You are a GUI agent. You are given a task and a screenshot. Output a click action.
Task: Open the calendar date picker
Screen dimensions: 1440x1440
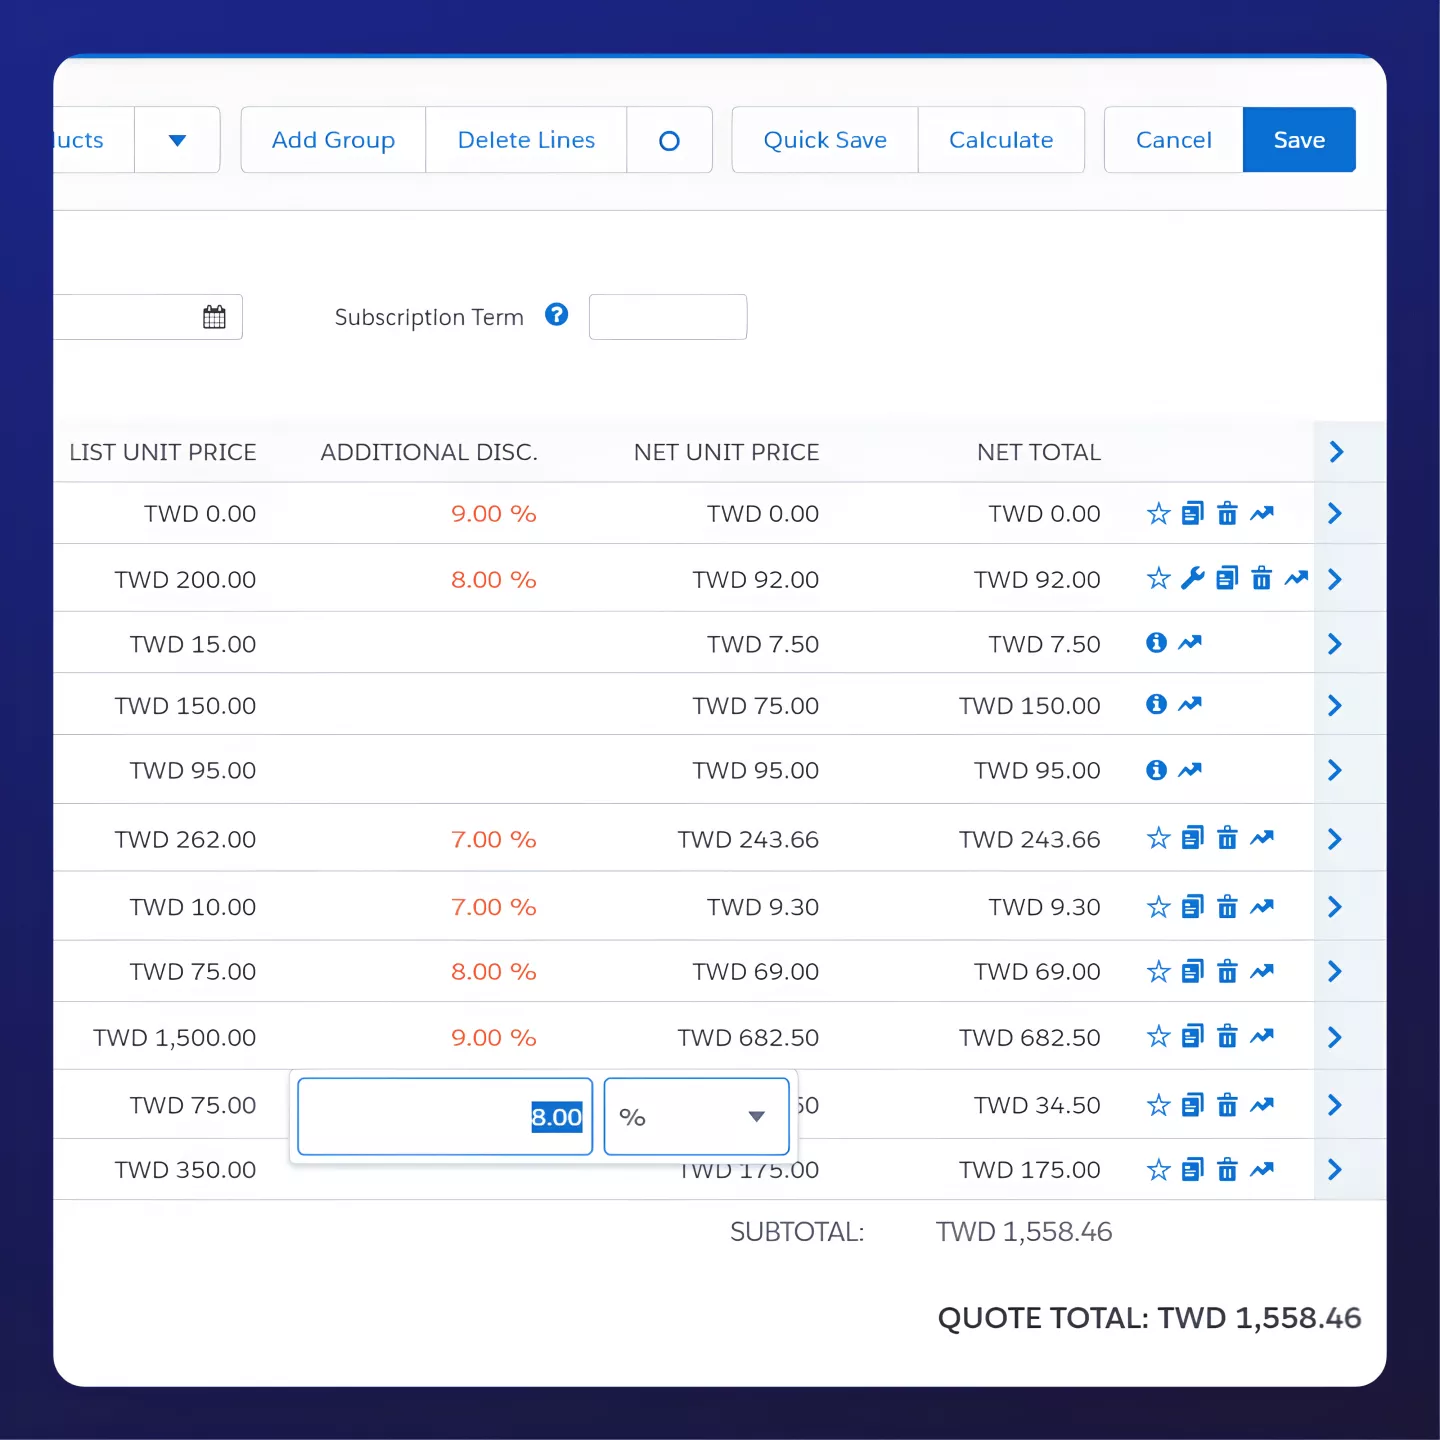click(214, 316)
